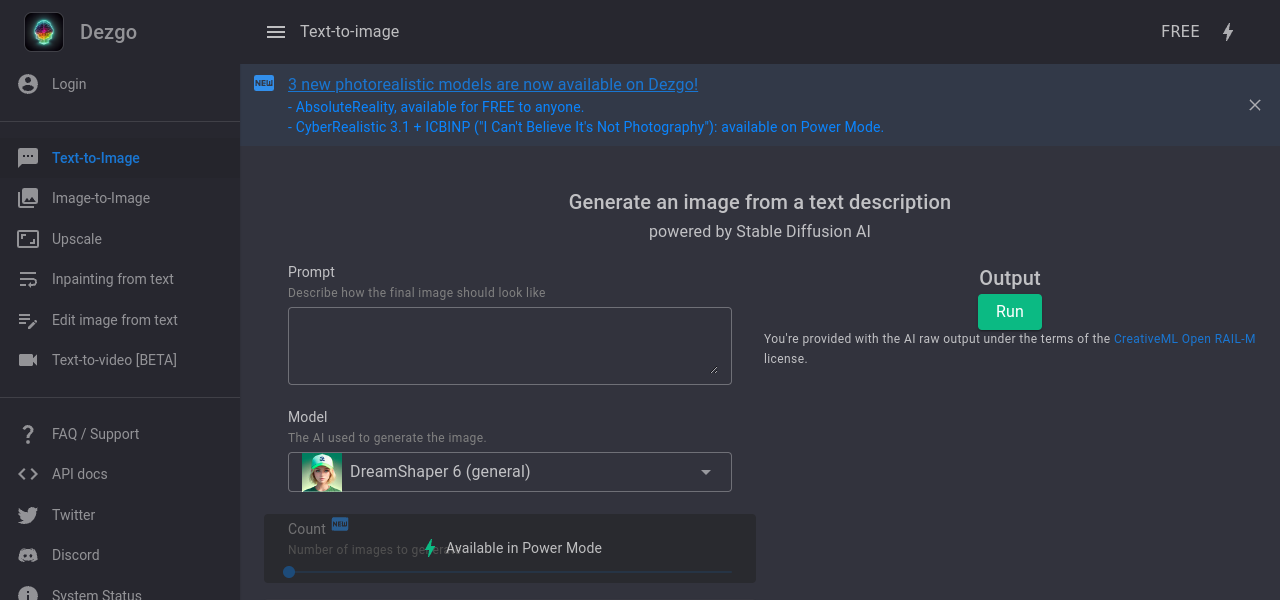The height and width of the screenshot is (600, 1280).
Task: Toggle the hamburger navigation menu
Action: click(276, 32)
